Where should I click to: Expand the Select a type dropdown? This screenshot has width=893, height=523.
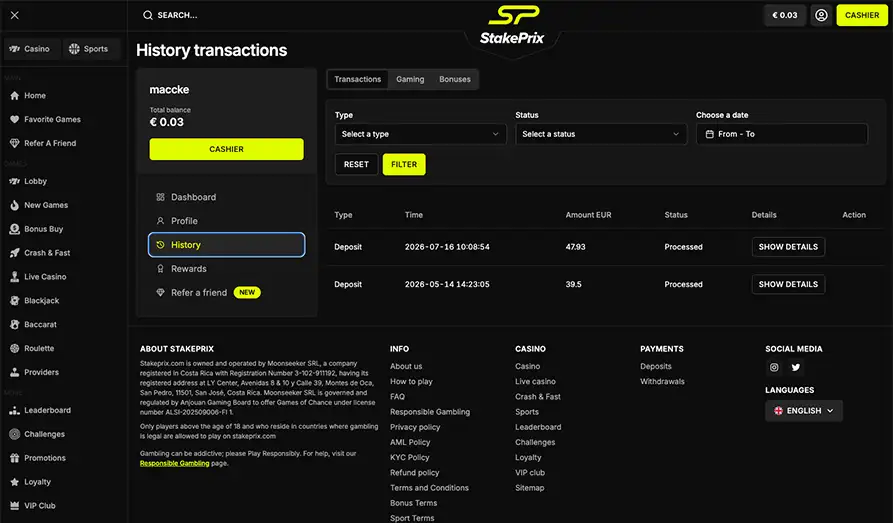(x=420, y=134)
